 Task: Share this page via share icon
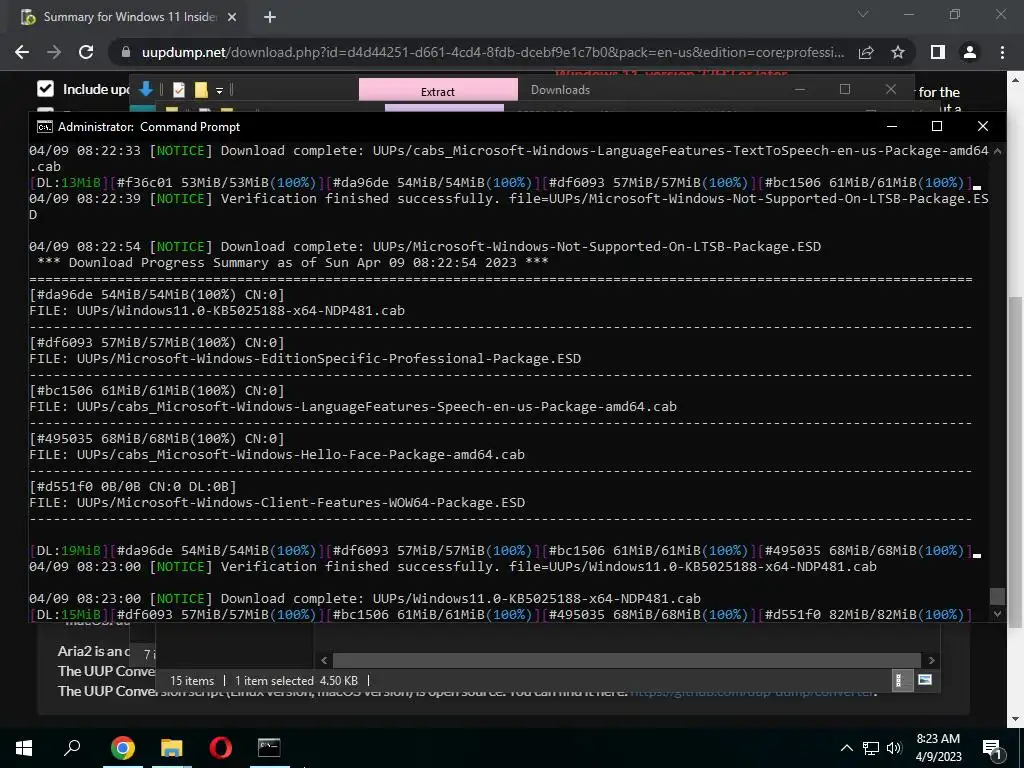[x=866, y=52]
